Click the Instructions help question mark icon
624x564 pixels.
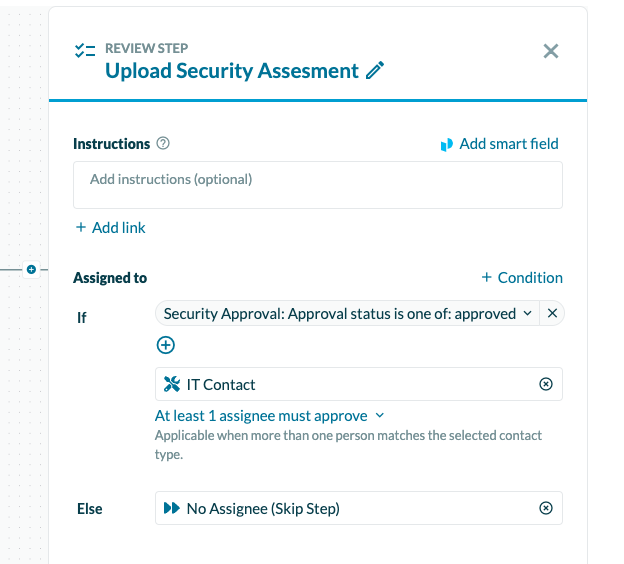click(x=163, y=144)
